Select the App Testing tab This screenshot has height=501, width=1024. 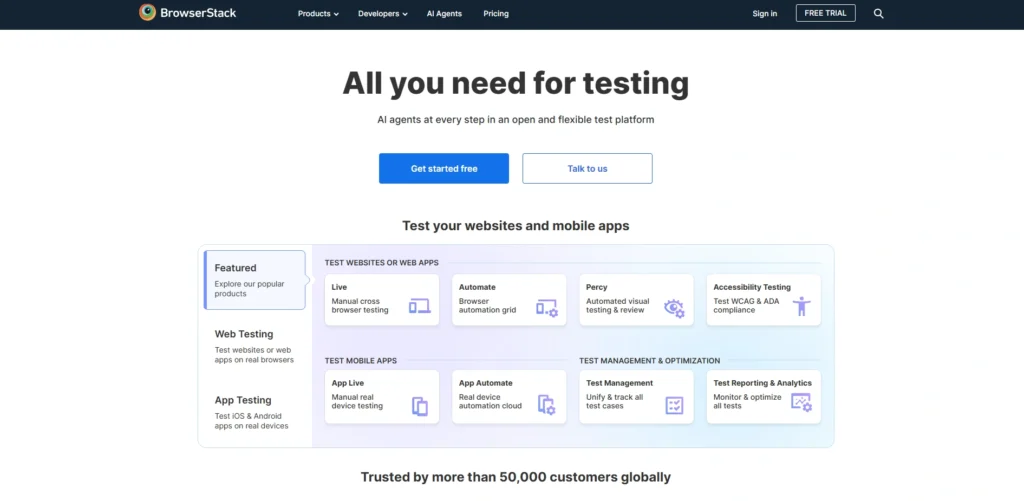click(x=255, y=412)
